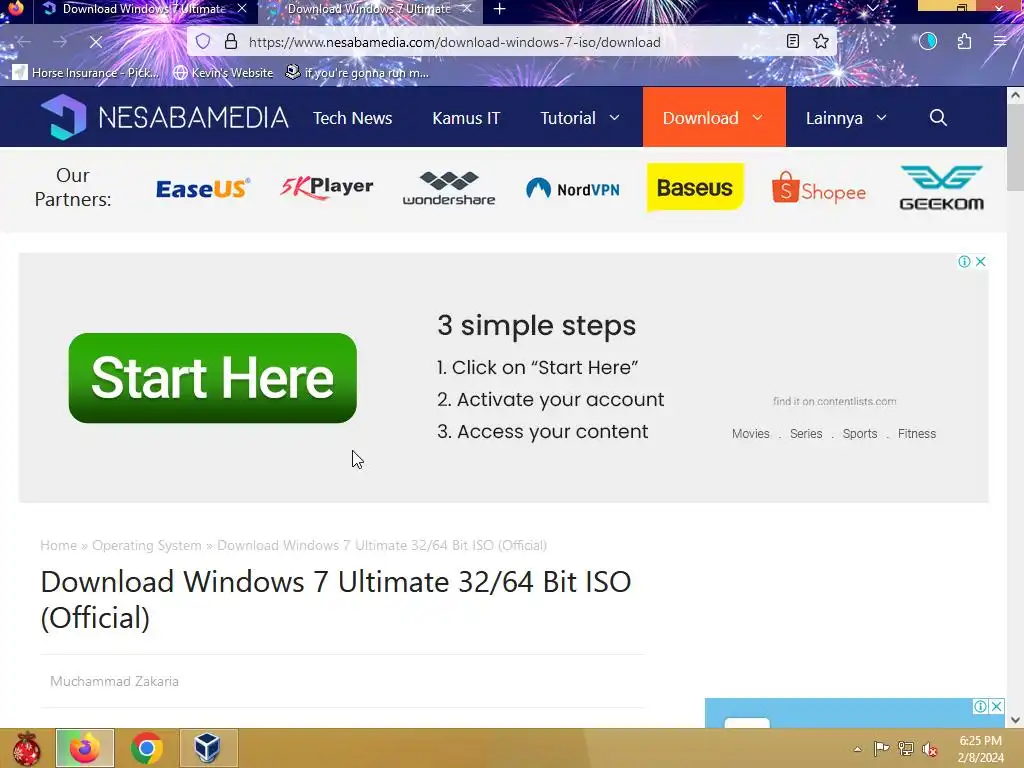Open Kamus IT section

[466, 118]
